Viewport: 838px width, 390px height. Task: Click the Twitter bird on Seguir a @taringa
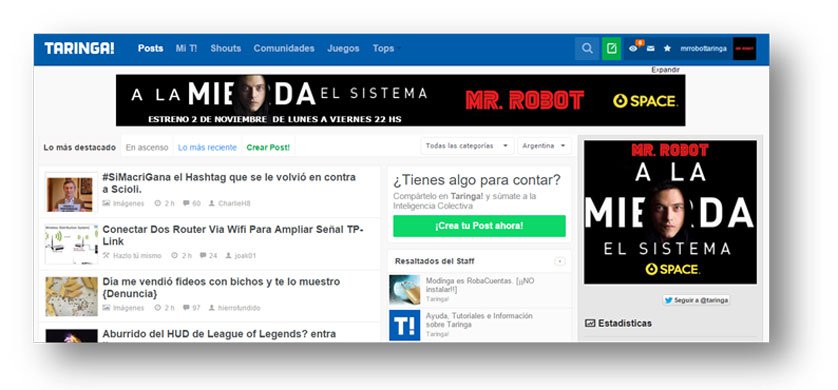(x=669, y=300)
